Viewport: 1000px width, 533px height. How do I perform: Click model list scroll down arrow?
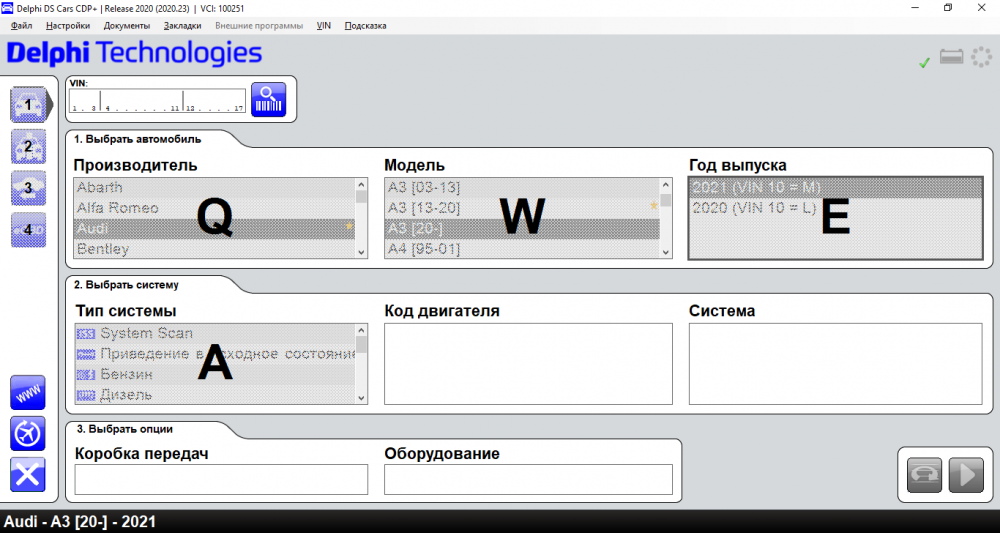(x=666, y=252)
